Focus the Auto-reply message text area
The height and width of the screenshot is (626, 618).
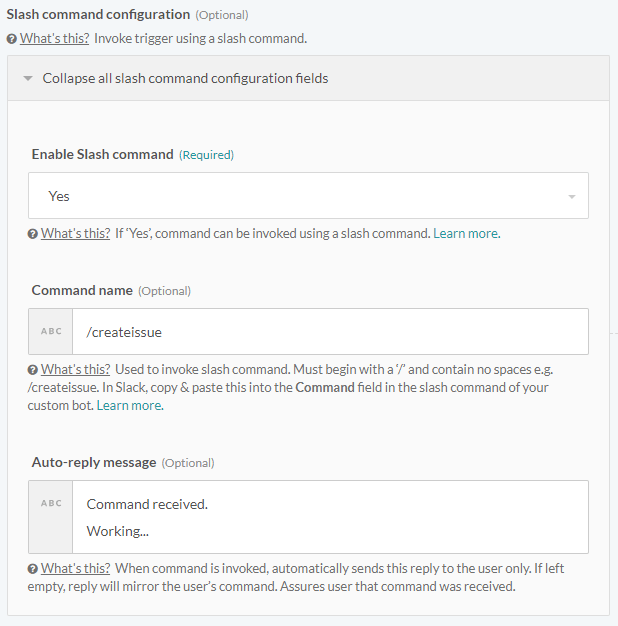click(330, 517)
